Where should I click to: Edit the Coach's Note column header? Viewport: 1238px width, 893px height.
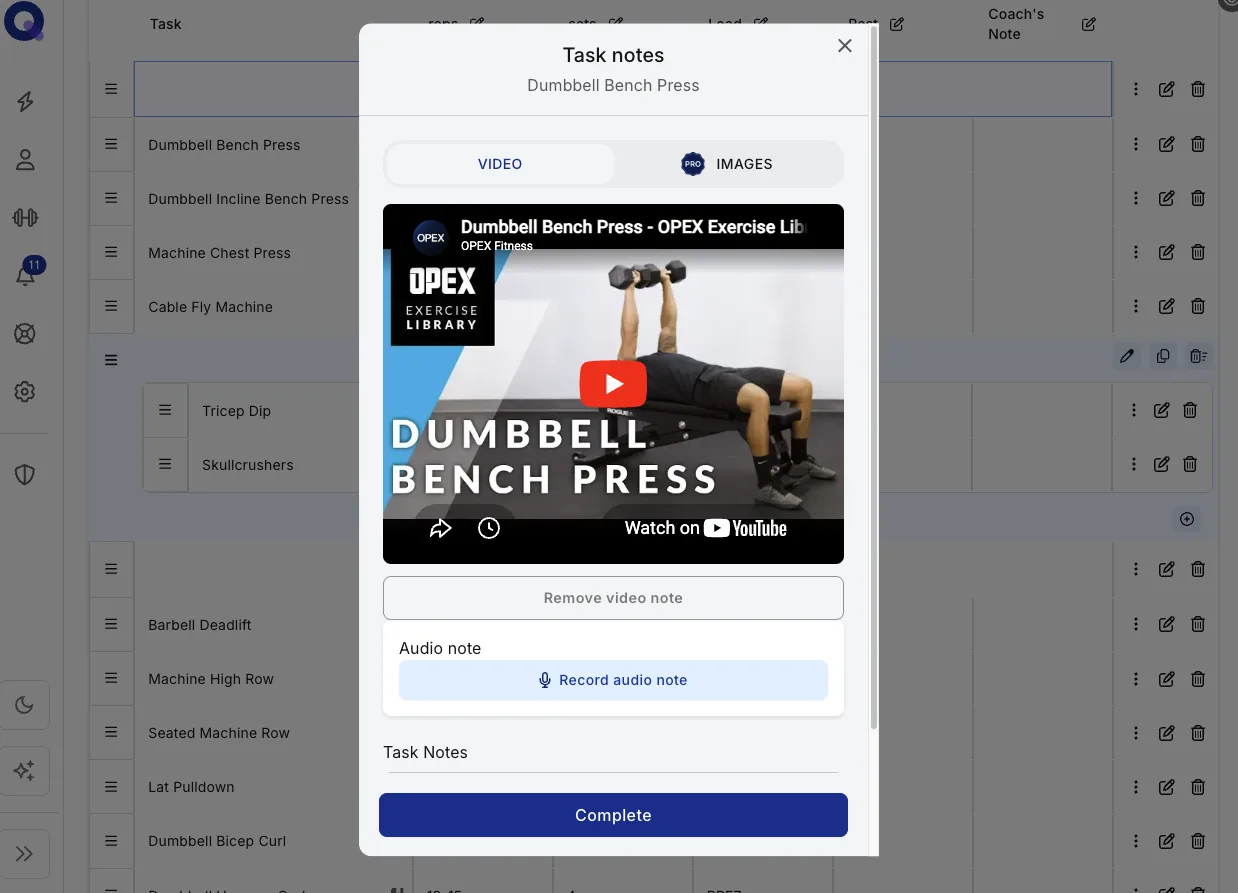point(1089,24)
